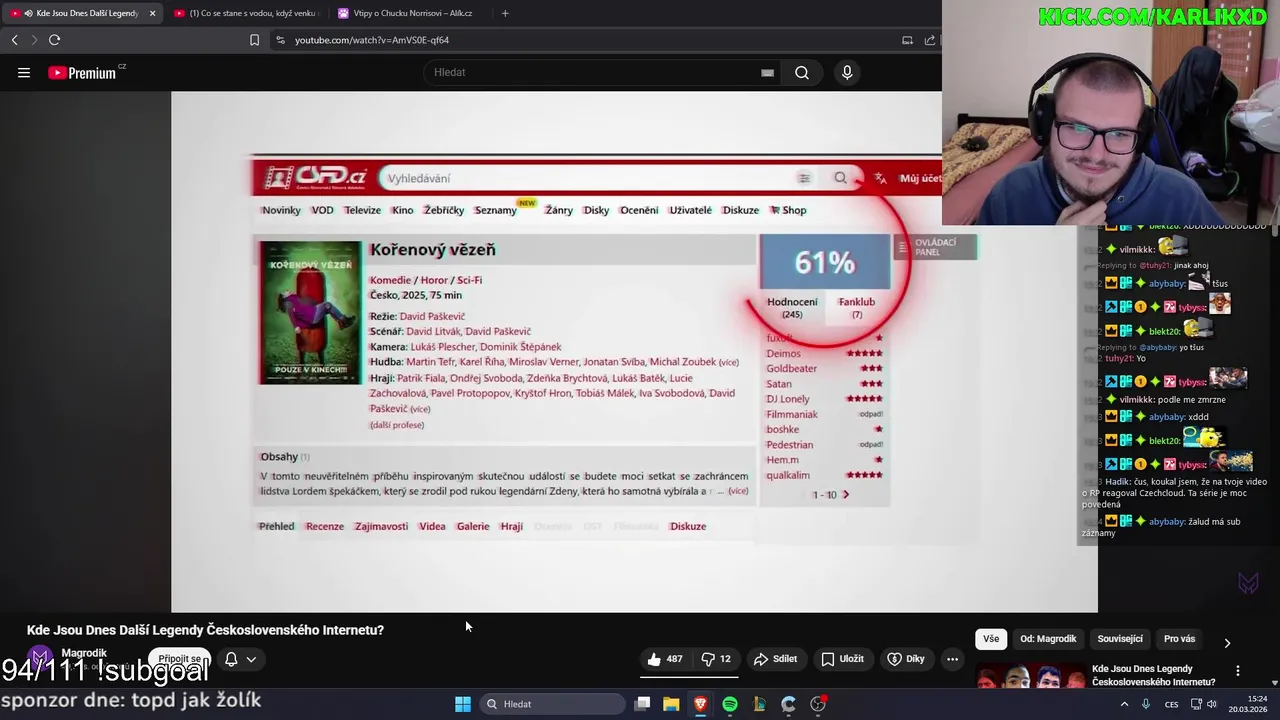
Task: Open Spotify from the taskbar
Action: tap(730, 704)
